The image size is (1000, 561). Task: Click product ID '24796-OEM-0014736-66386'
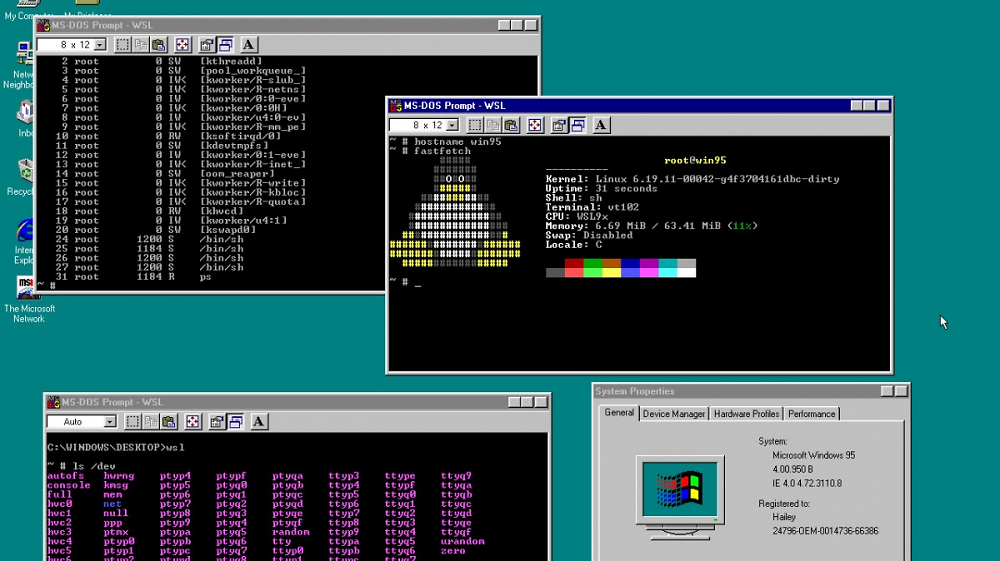click(825, 531)
